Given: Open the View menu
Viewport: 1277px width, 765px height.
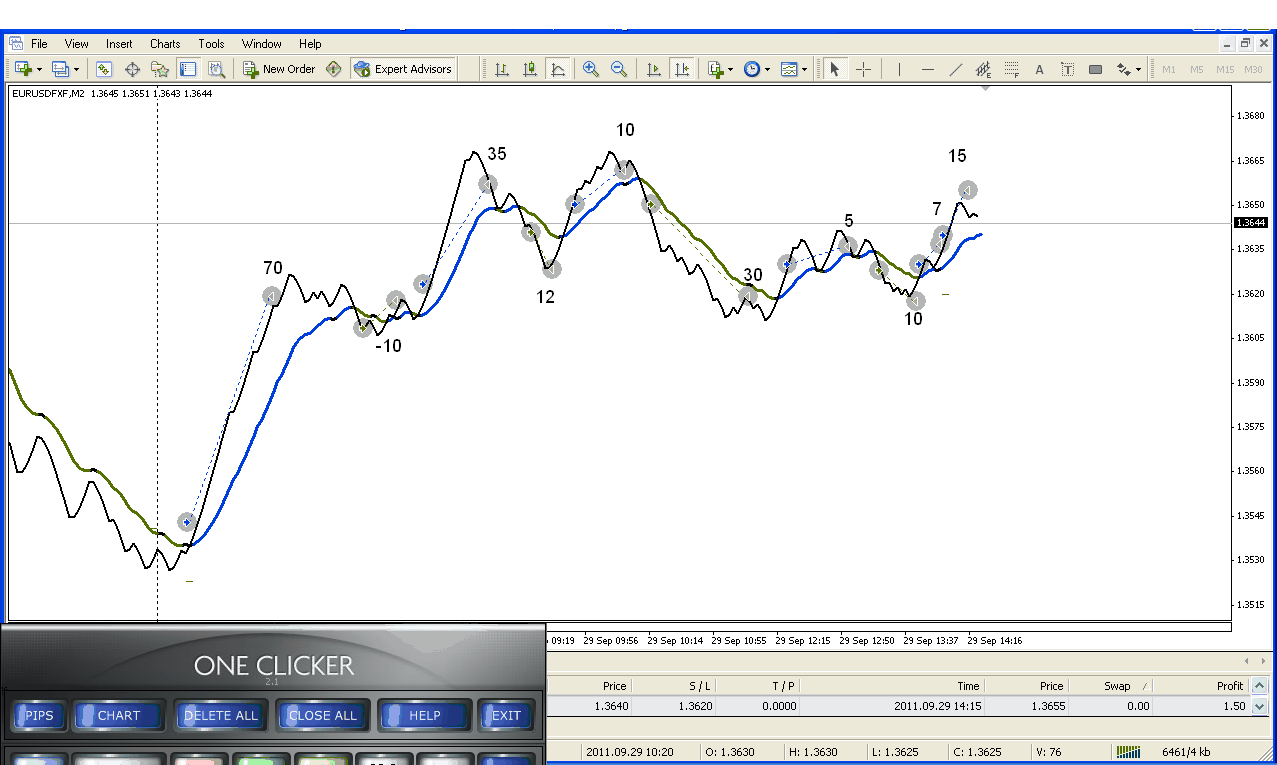Looking at the screenshot, I should tap(76, 44).
